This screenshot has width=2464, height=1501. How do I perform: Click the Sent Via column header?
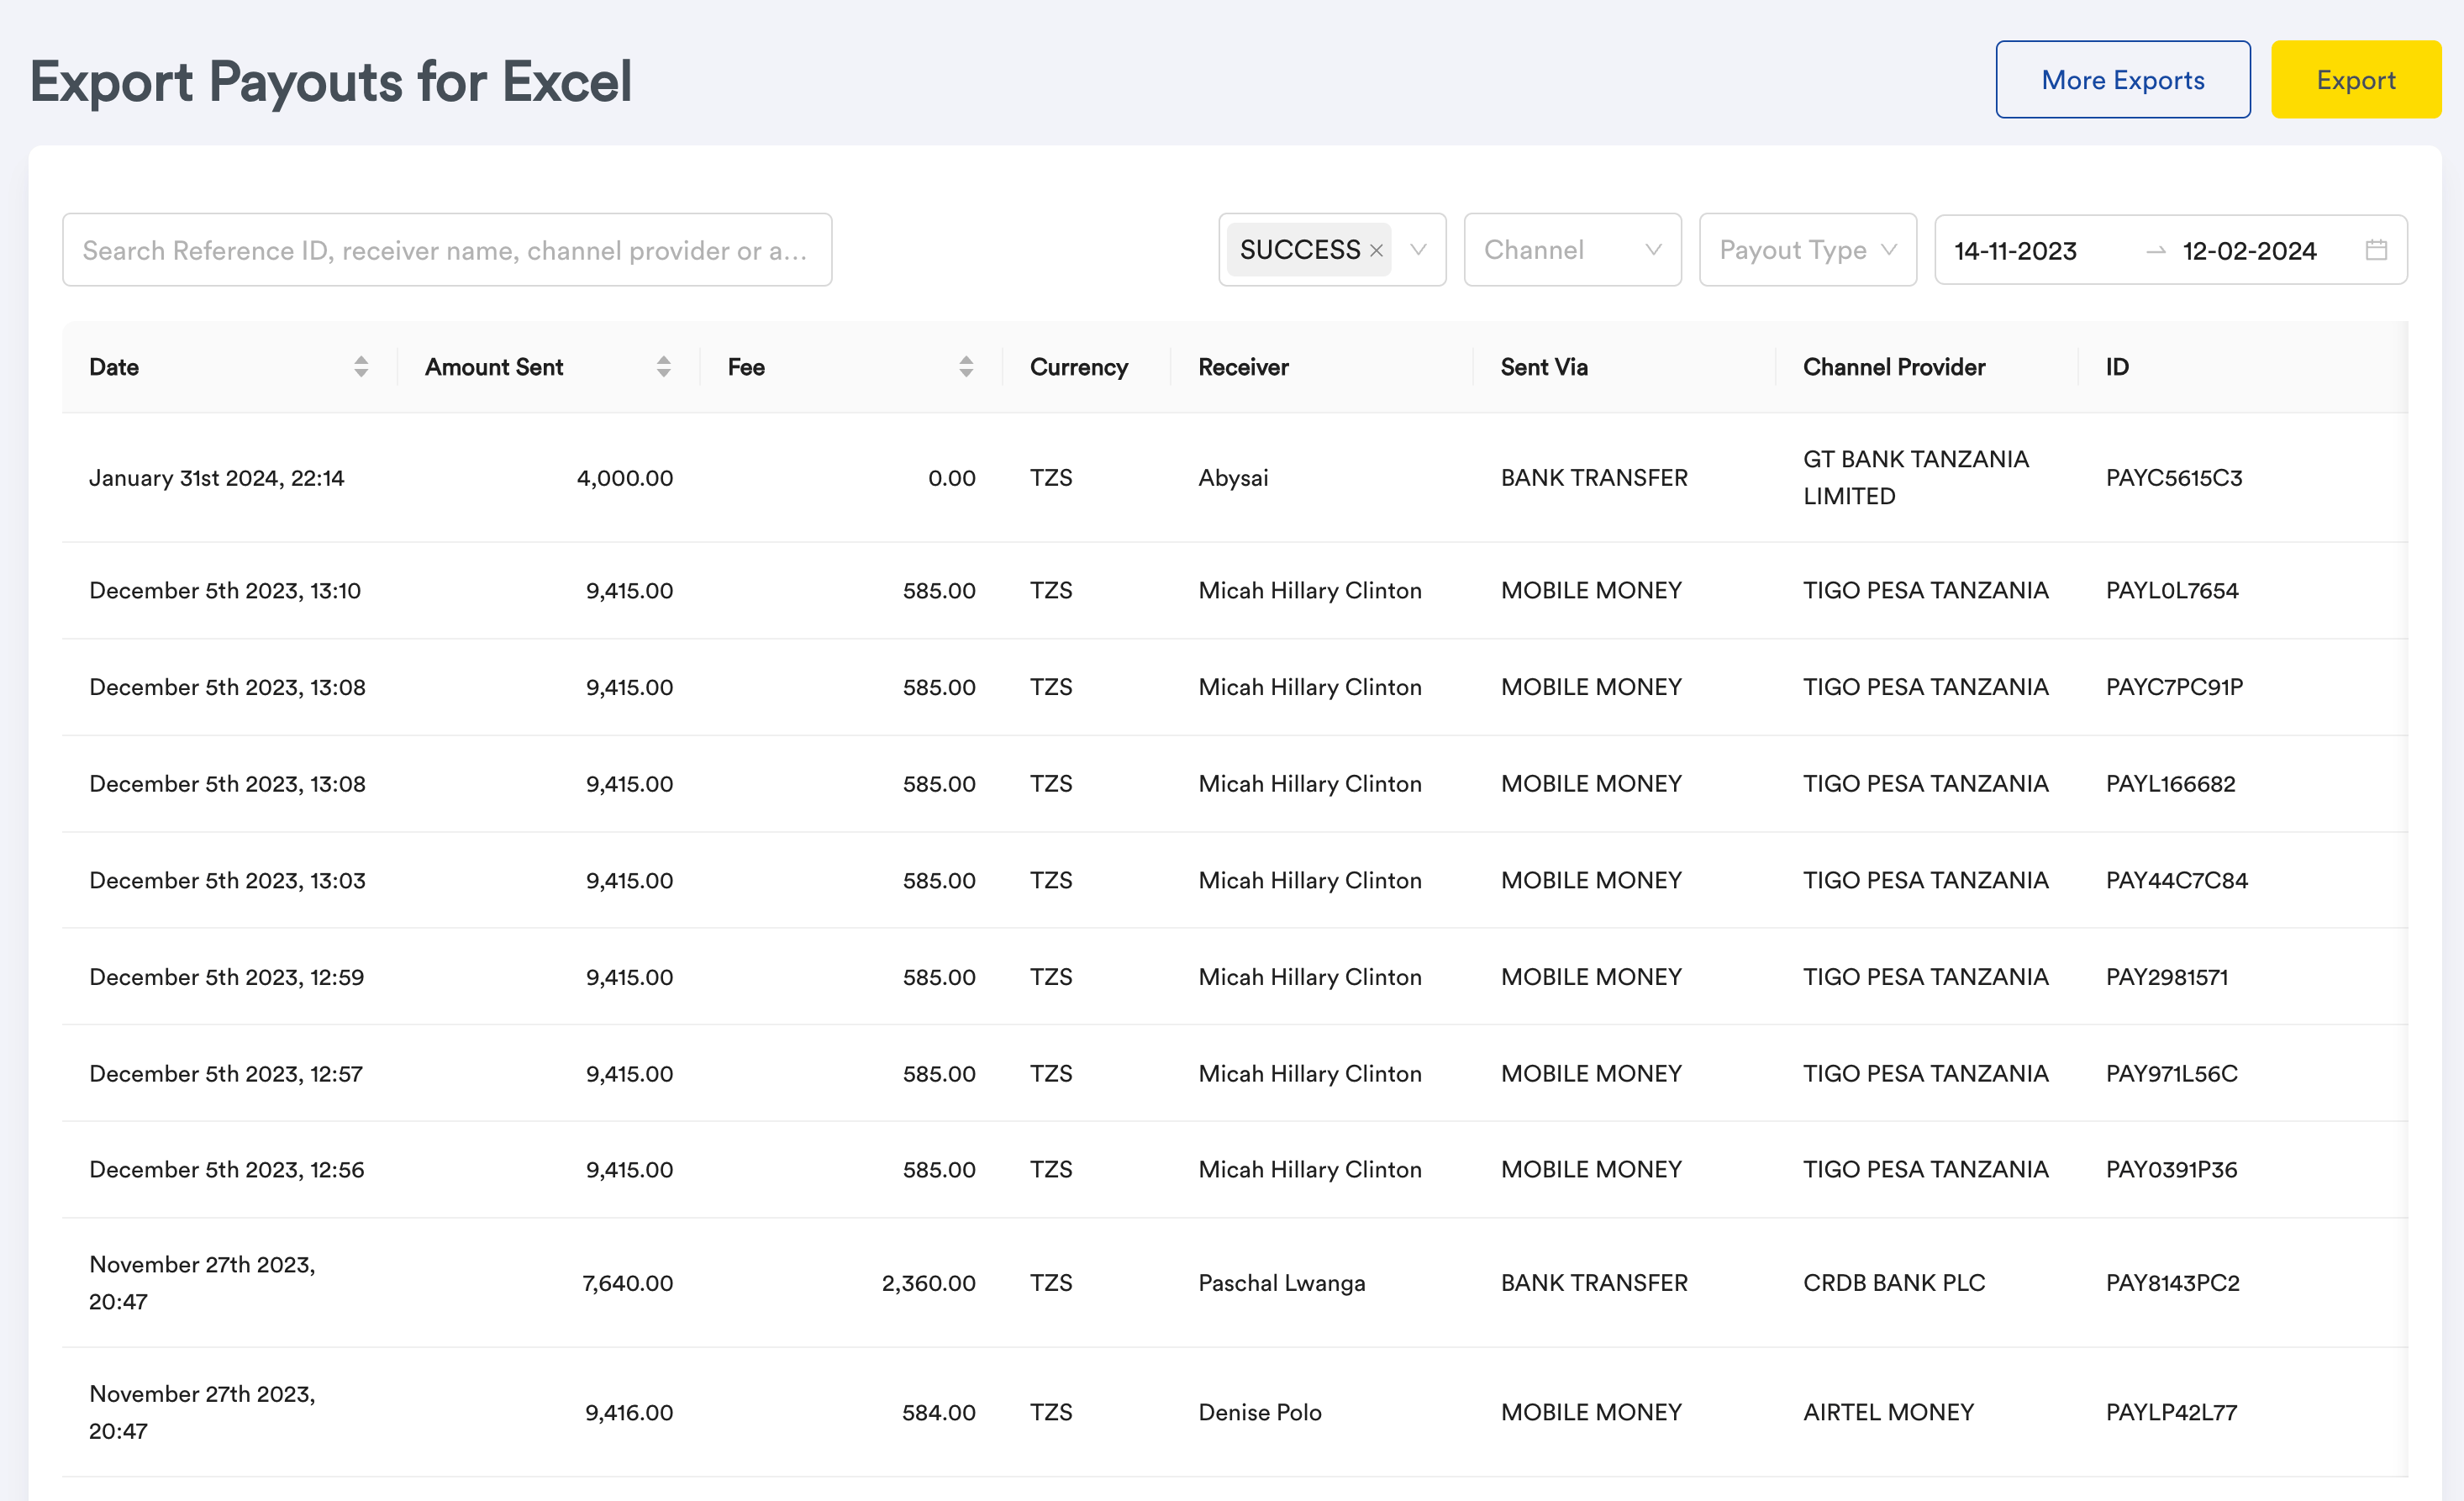(x=1544, y=367)
